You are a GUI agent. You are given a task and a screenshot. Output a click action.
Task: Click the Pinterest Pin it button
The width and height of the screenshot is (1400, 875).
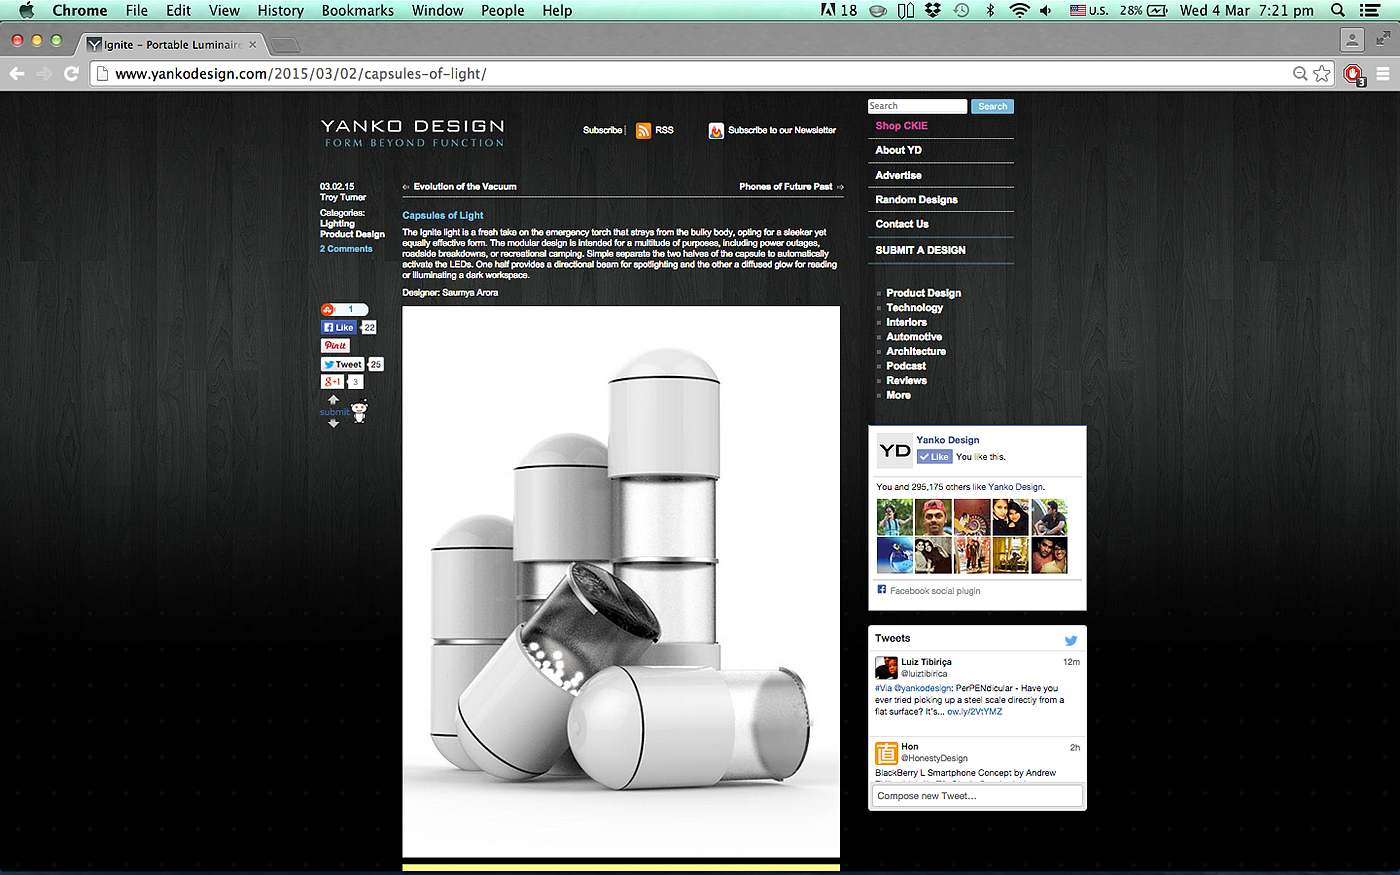tap(335, 345)
